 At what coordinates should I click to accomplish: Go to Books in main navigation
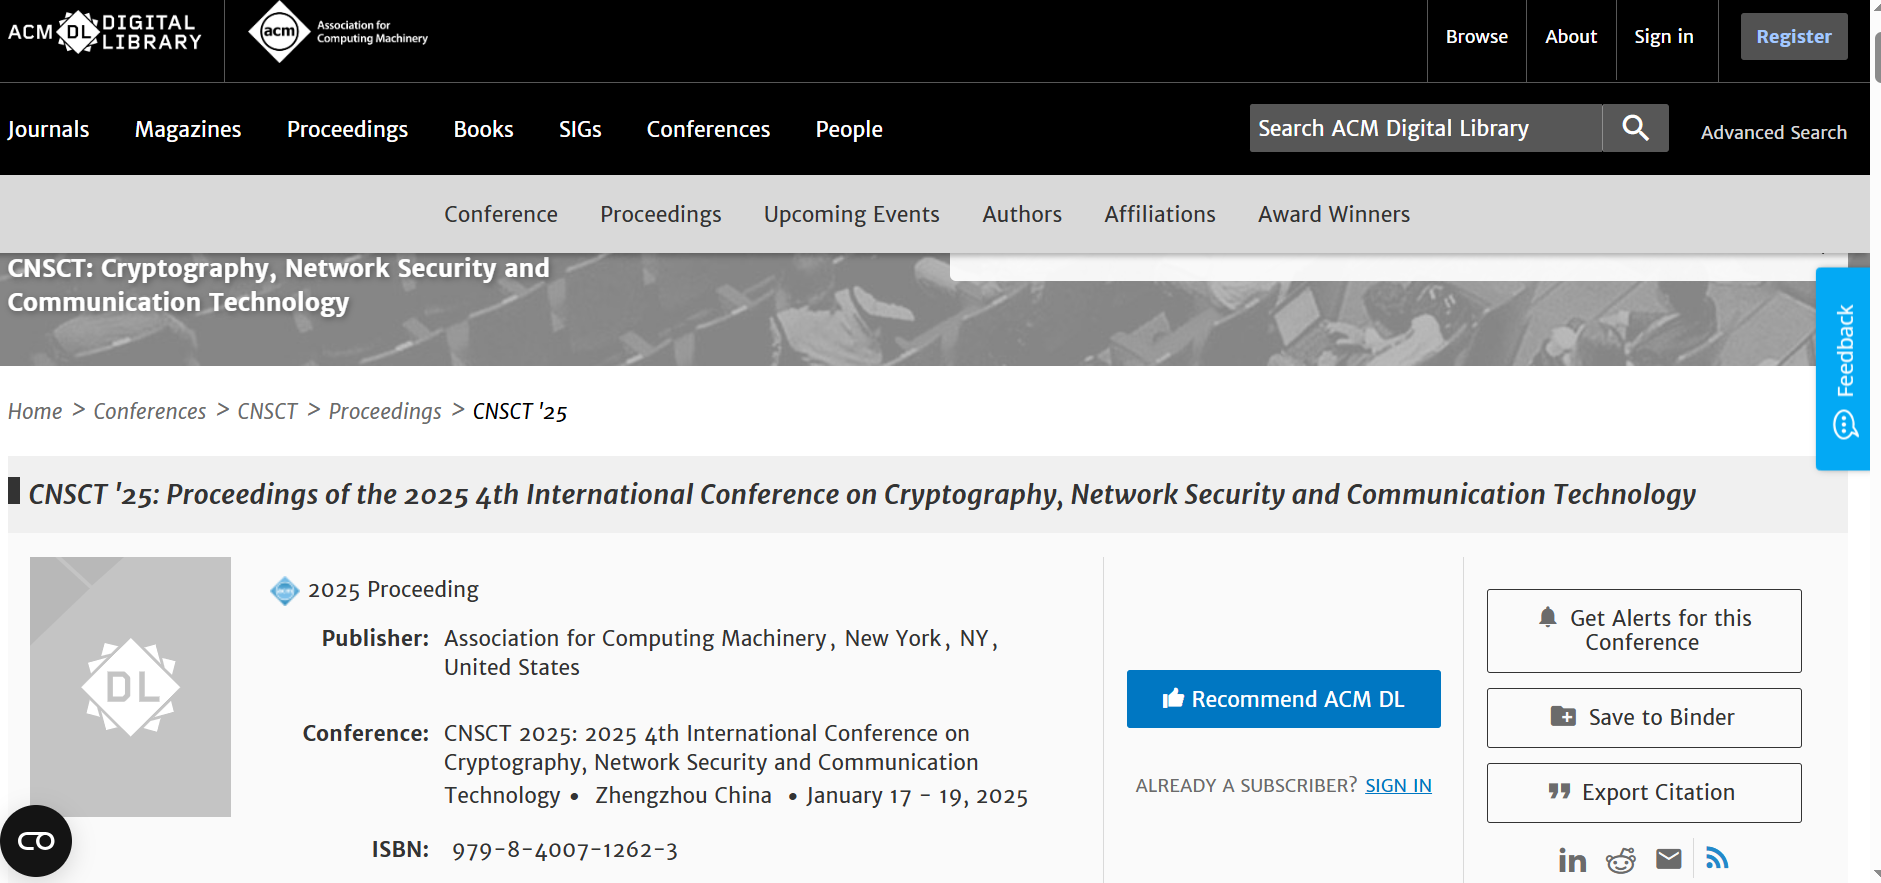pyautogui.click(x=483, y=129)
